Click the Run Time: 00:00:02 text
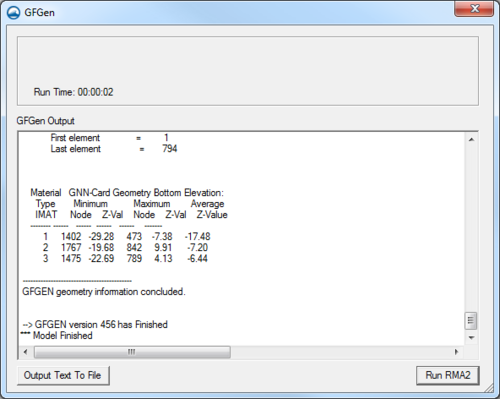Screen dimensions: 500x399 click(73, 92)
